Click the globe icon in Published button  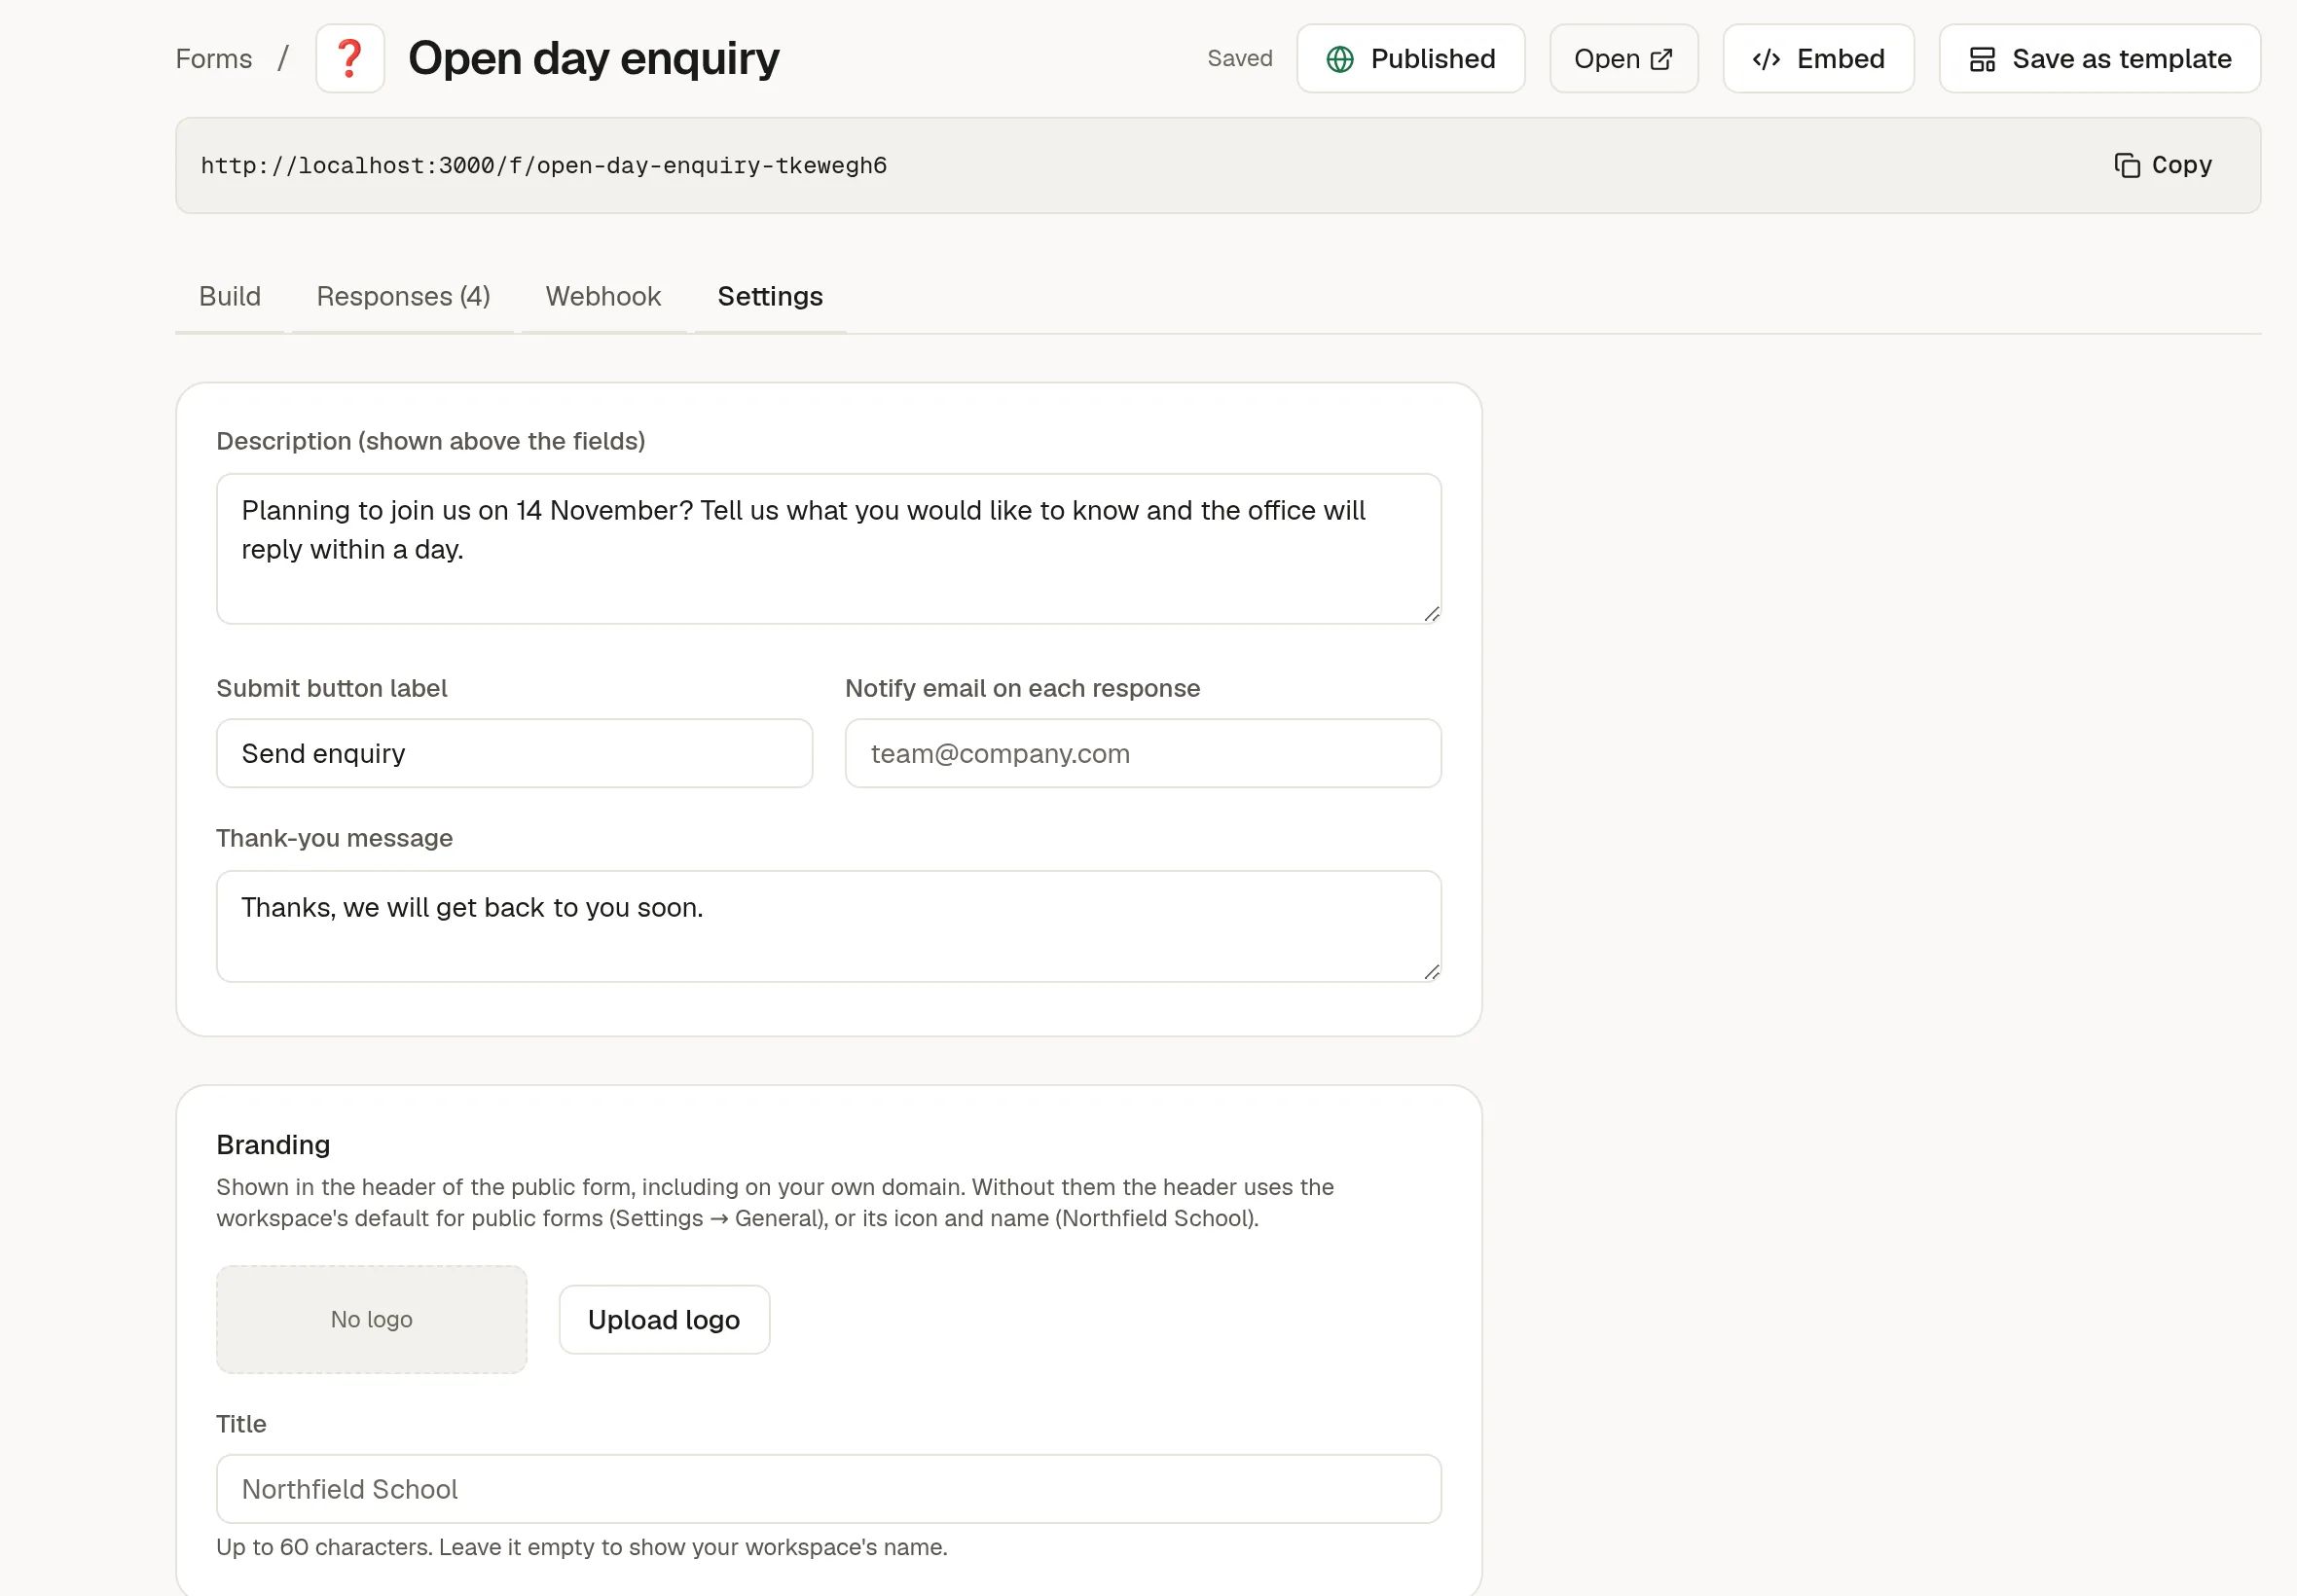pyautogui.click(x=1340, y=59)
